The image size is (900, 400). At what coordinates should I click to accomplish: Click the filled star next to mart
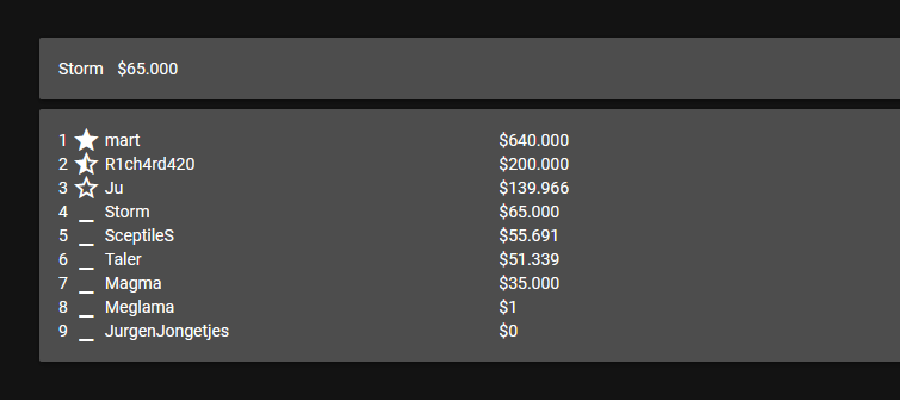point(86,140)
